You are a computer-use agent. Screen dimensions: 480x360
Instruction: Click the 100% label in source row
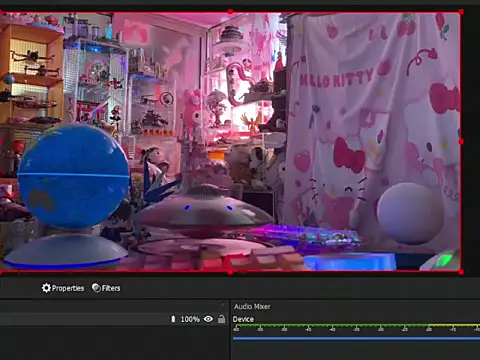190,319
